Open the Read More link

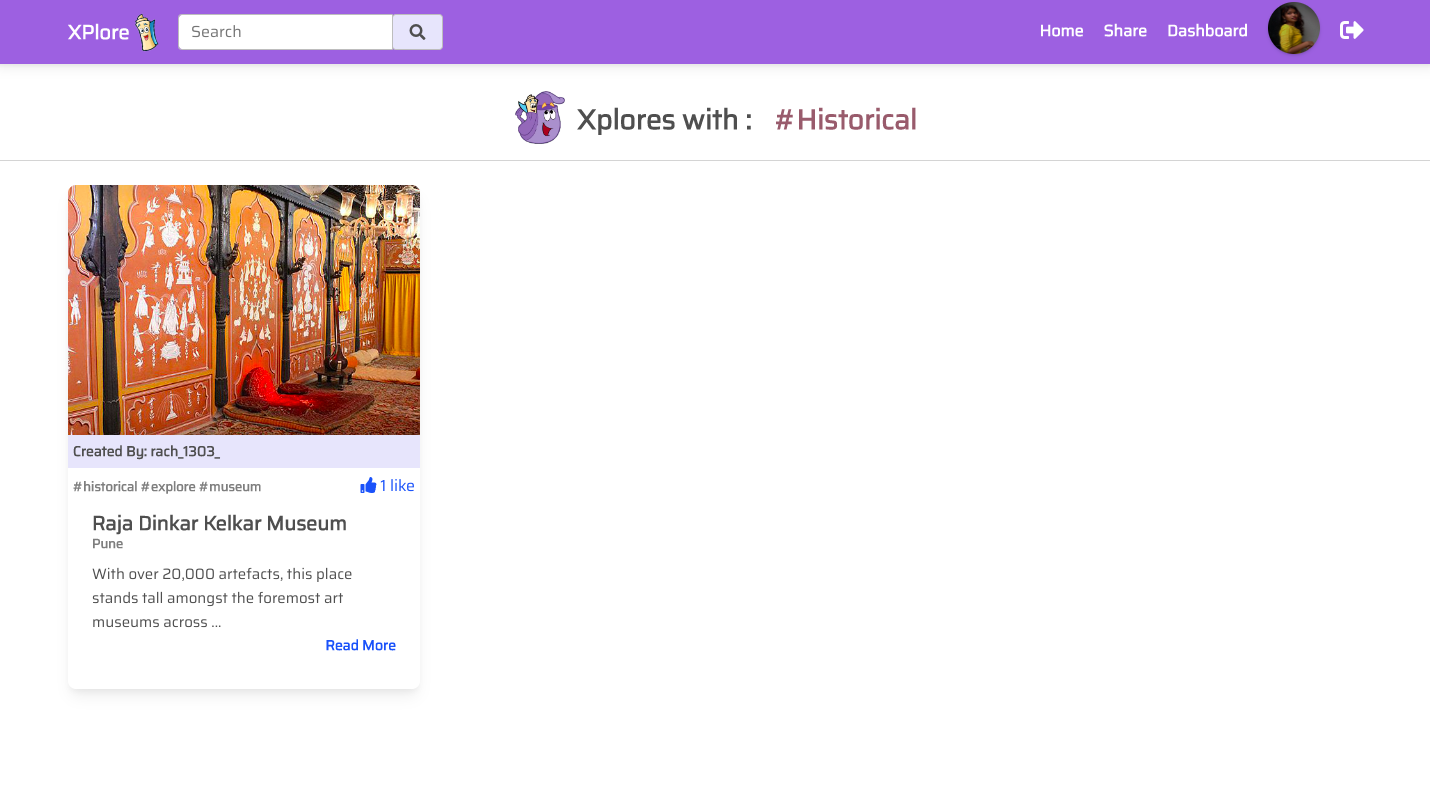click(x=360, y=645)
